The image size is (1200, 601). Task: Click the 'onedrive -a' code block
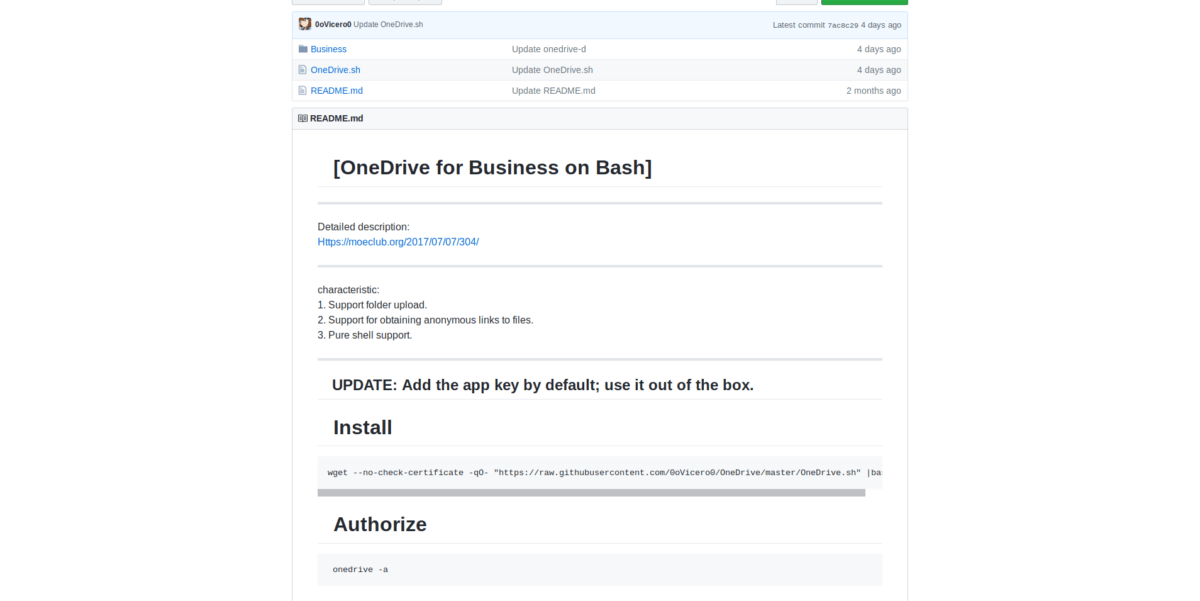[600, 570]
